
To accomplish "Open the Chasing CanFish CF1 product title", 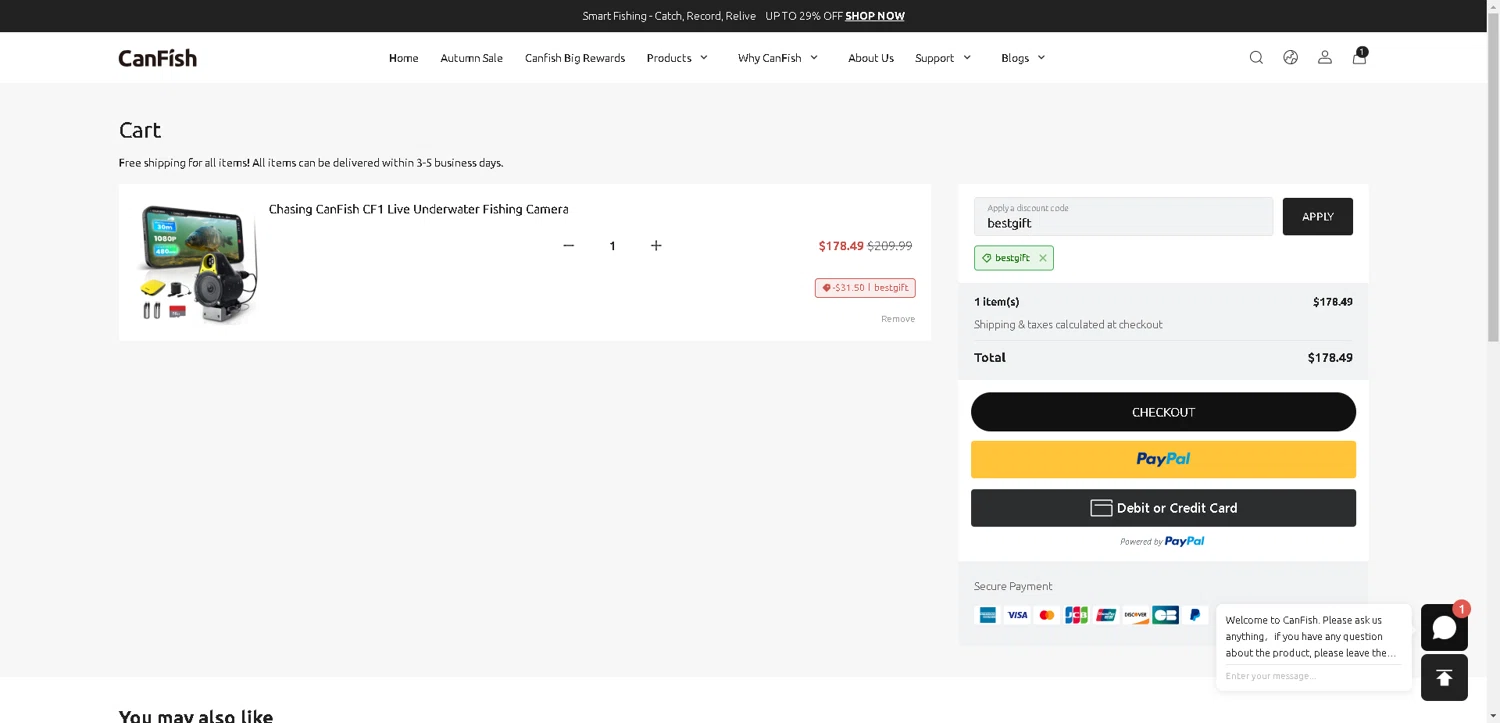I will (418, 209).
